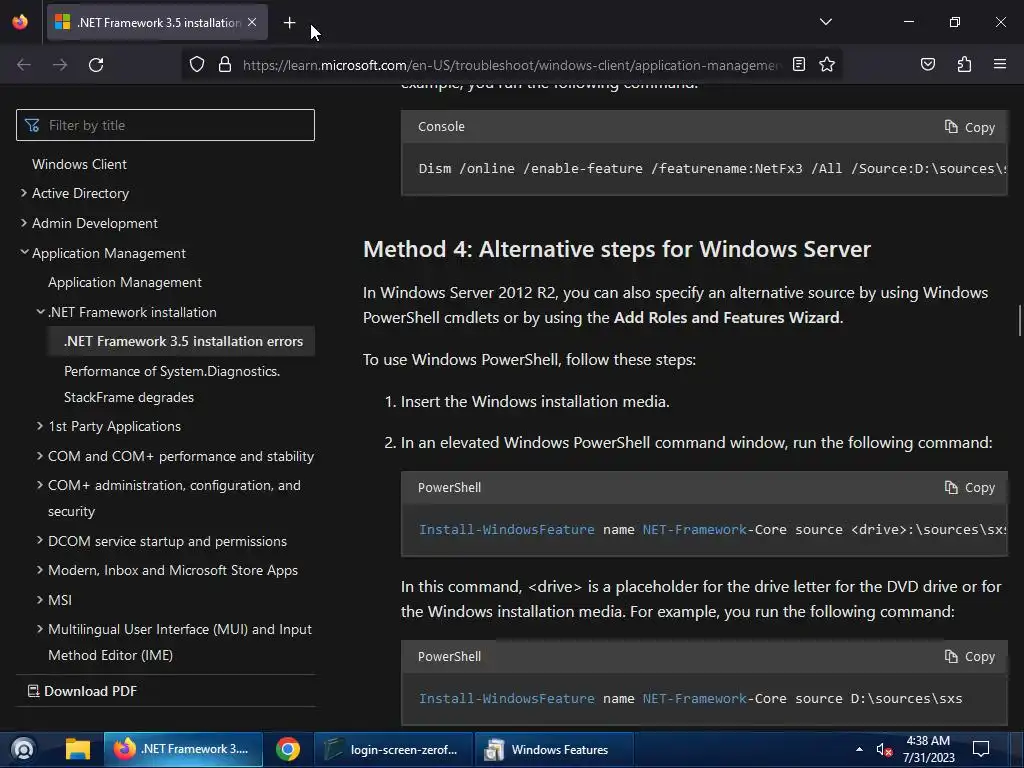Image resolution: width=1024 pixels, height=768 pixels.
Task: Expand Modern, Inbox and Microsoft Store Apps
Action: tap(40, 570)
